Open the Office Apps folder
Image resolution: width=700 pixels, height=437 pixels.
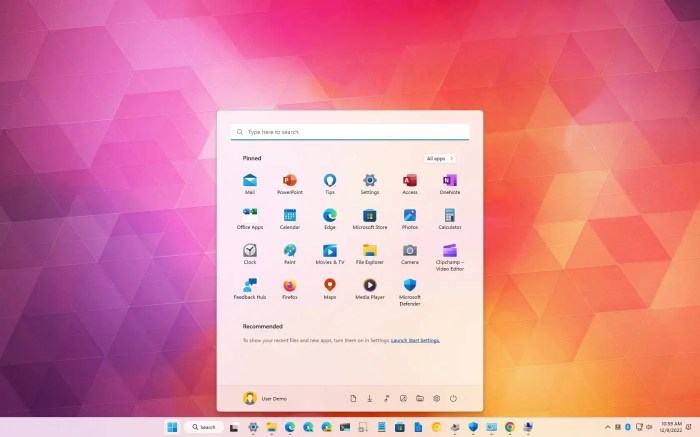(x=250, y=218)
